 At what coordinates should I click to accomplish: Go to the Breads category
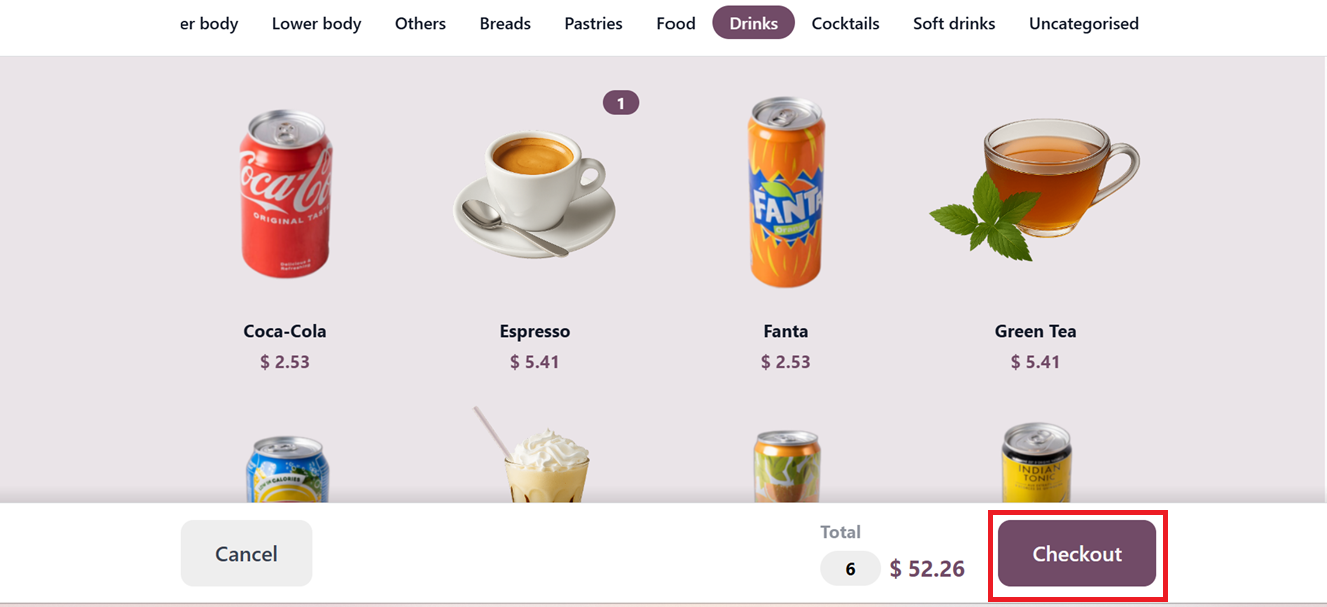pyautogui.click(x=505, y=23)
